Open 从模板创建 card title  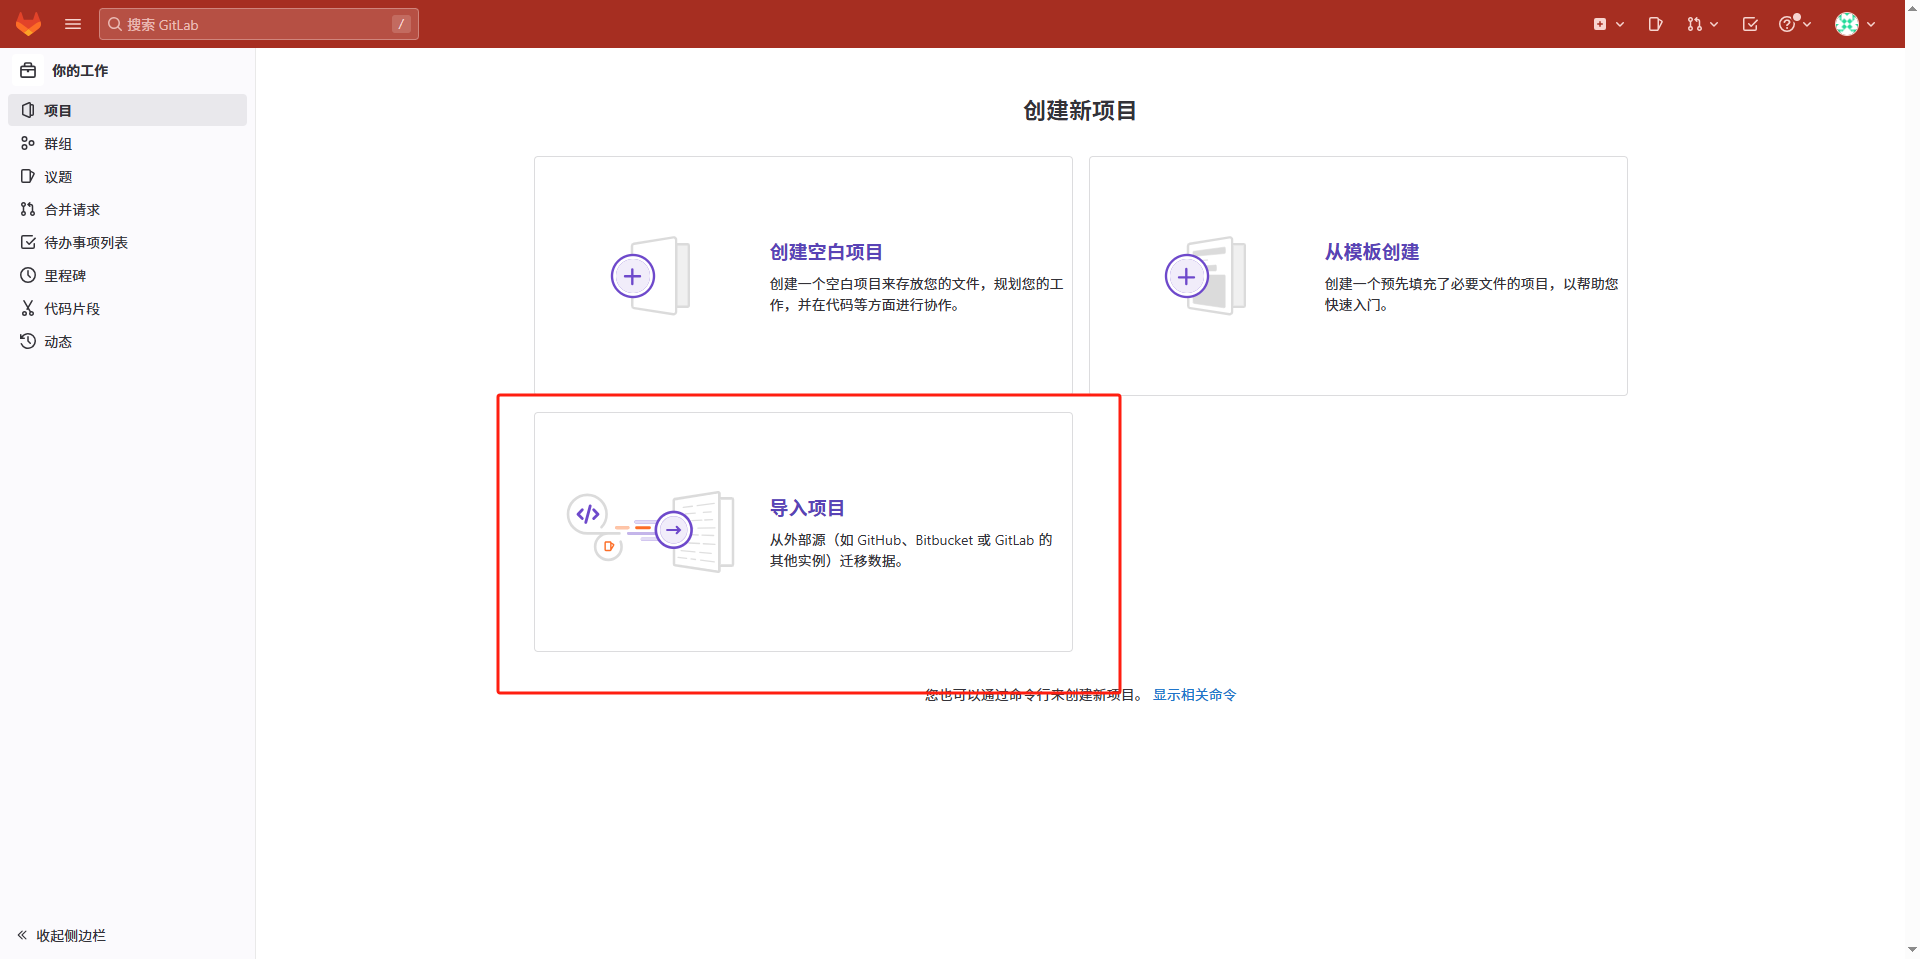coord(1372,252)
